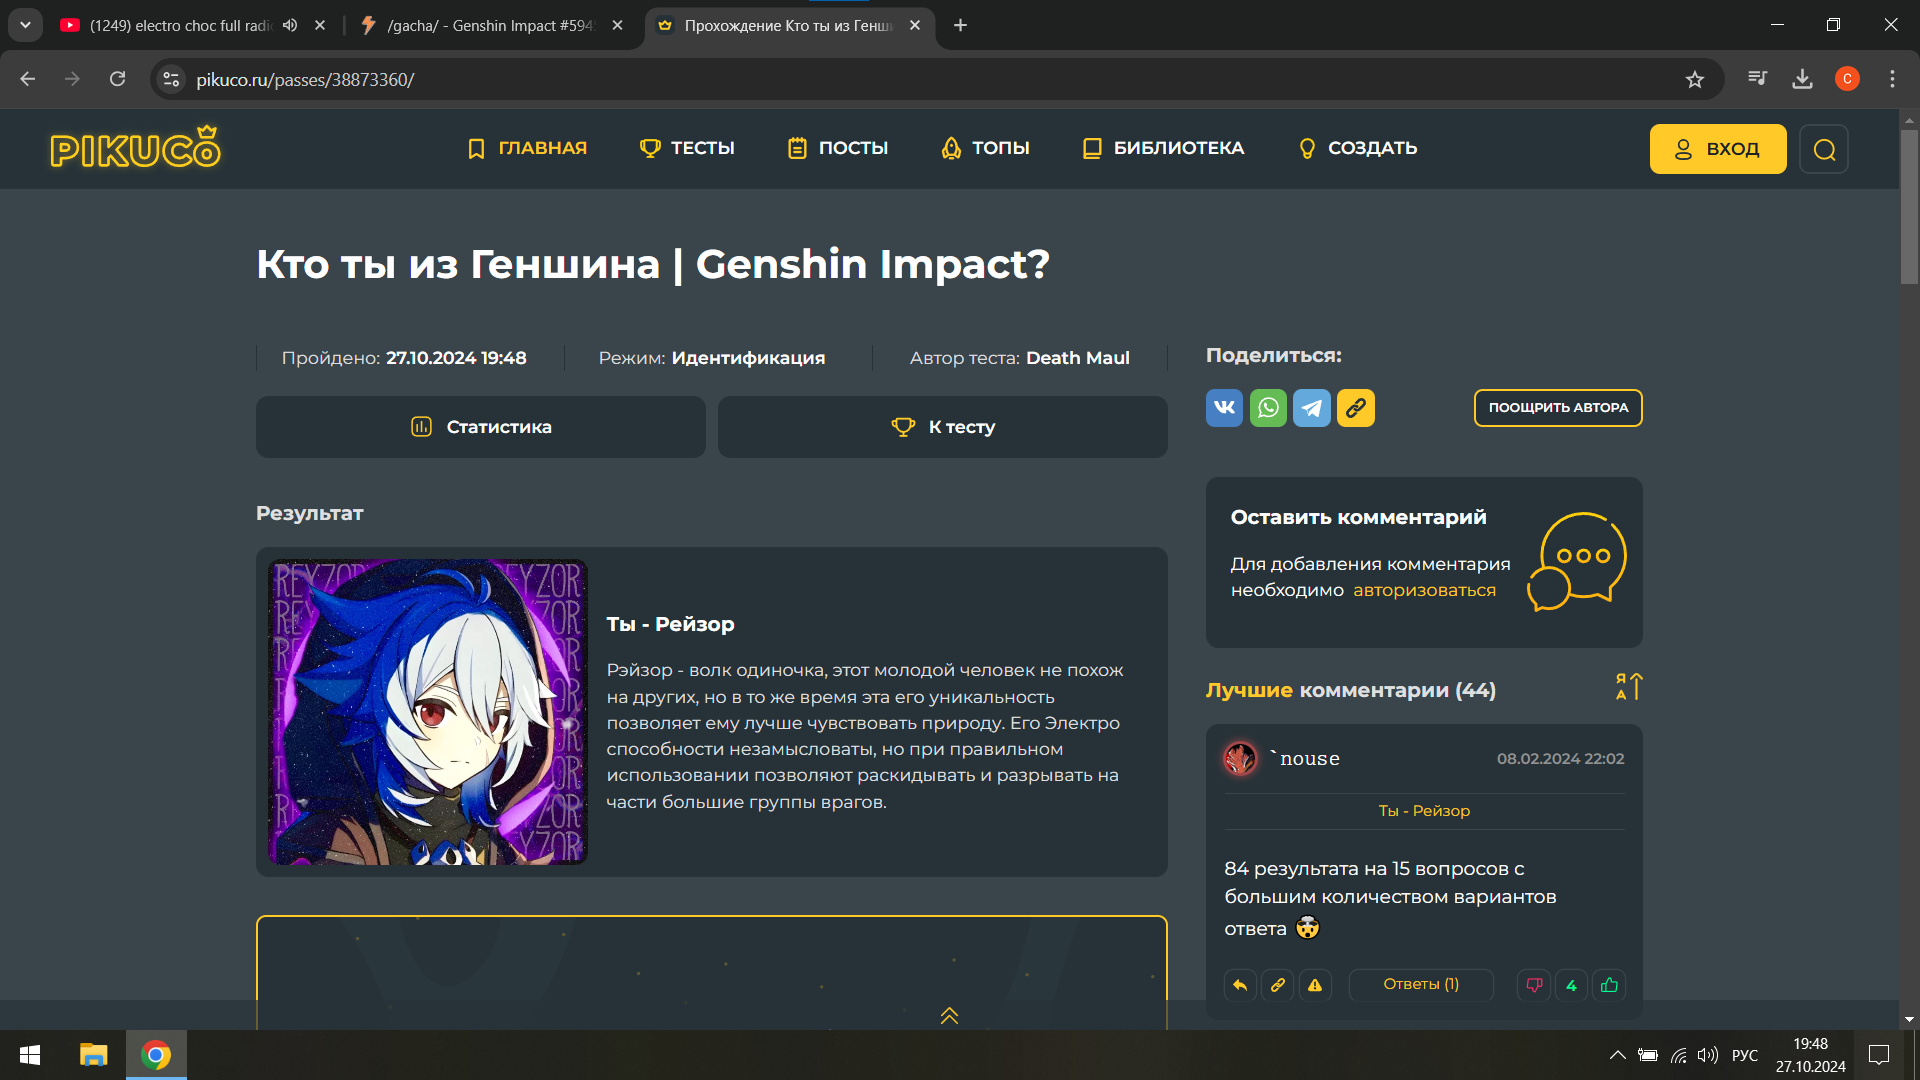Dislike nouse's comment with thumbs down
Viewport: 1920px width, 1080px height.
[x=1534, y=985]
